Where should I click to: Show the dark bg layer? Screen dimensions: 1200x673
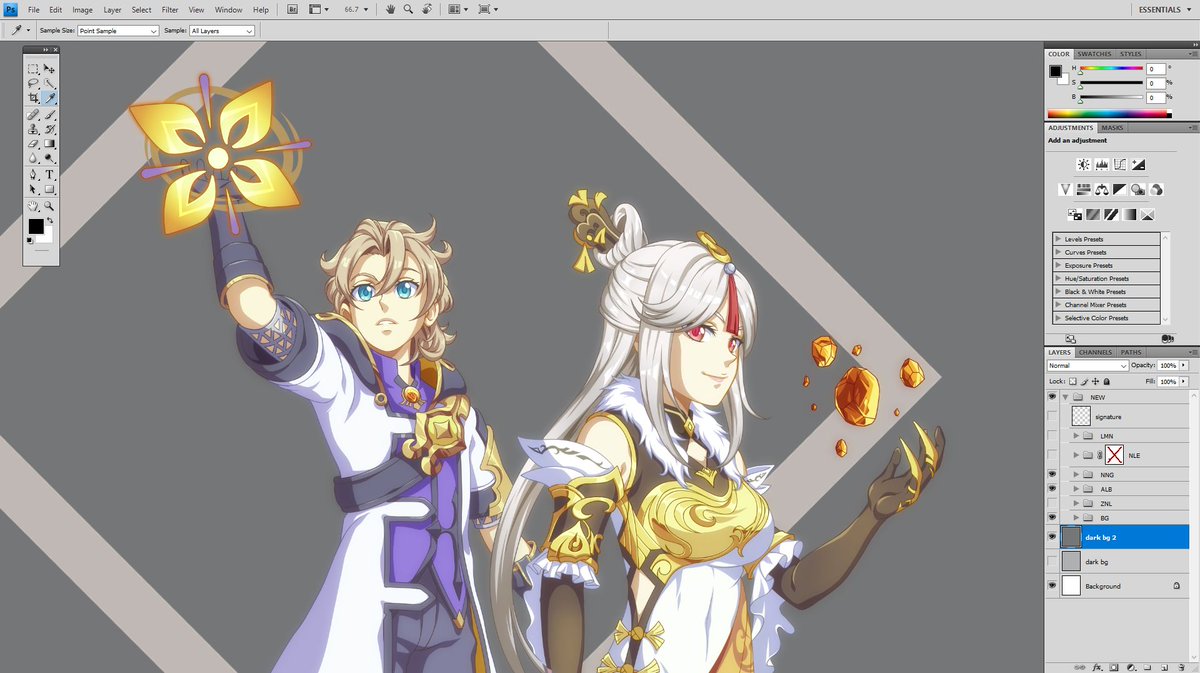[x=1052, y=562]
